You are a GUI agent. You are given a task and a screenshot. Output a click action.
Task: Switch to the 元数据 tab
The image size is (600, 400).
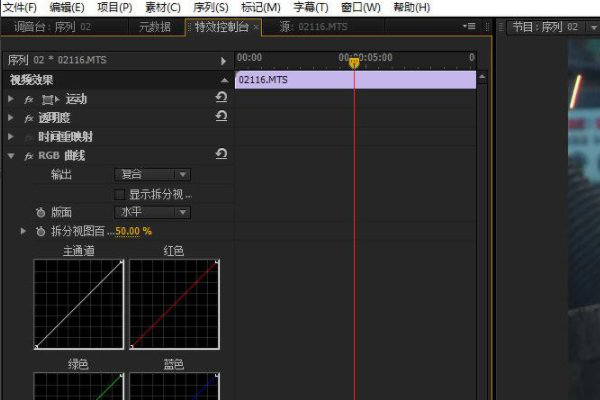155,27
